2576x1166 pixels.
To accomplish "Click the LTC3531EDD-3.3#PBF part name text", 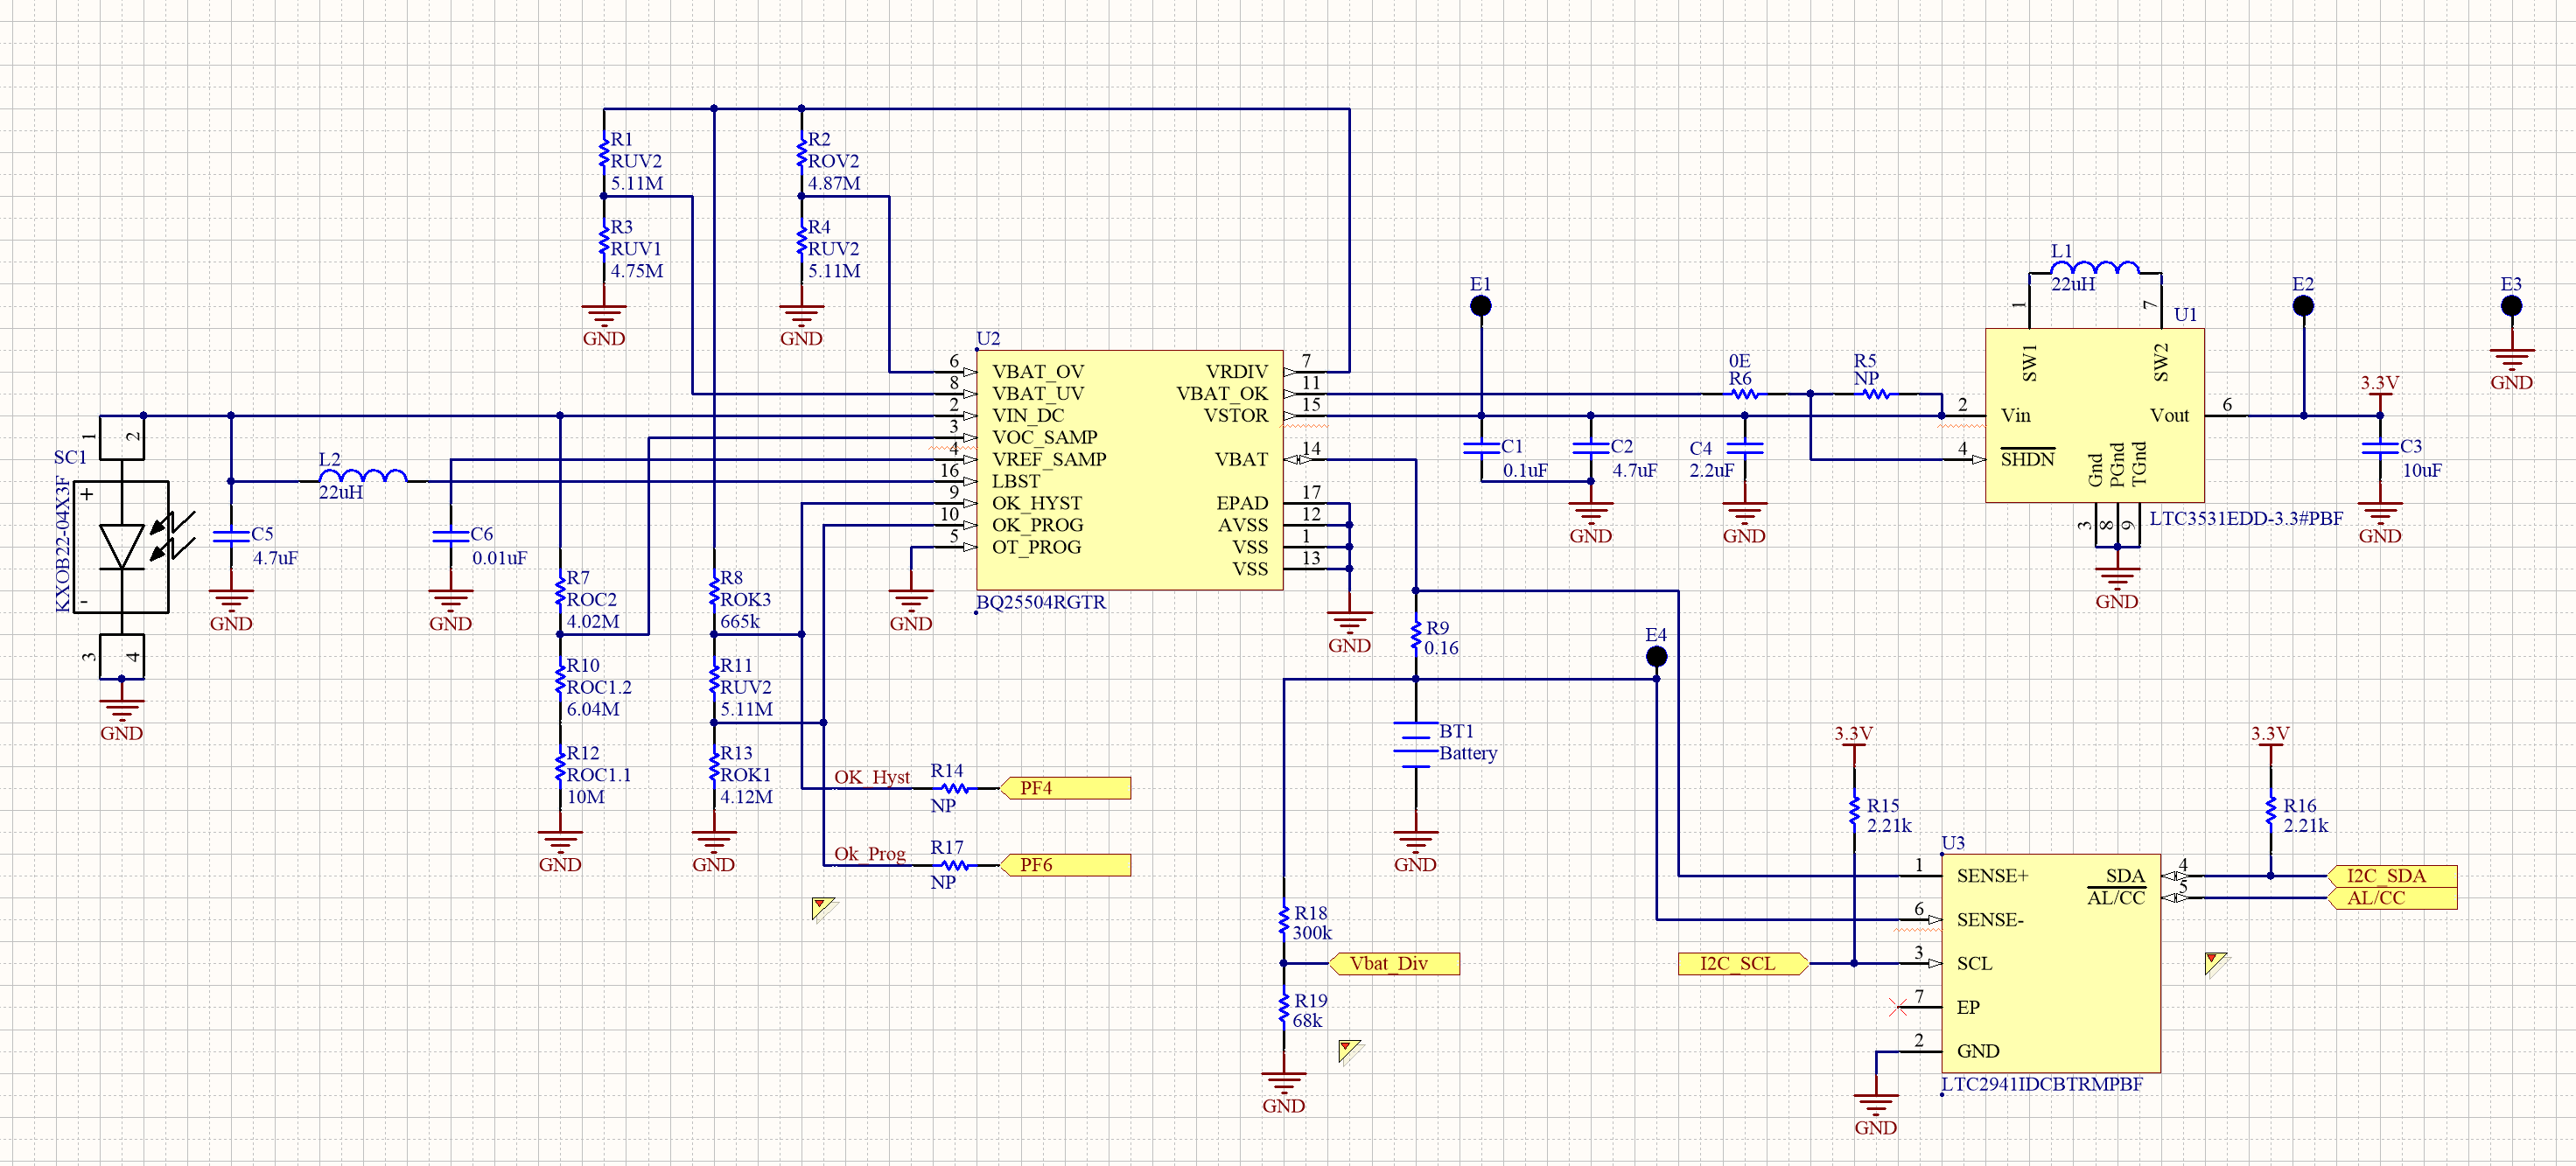I will tap(2246, 519).
